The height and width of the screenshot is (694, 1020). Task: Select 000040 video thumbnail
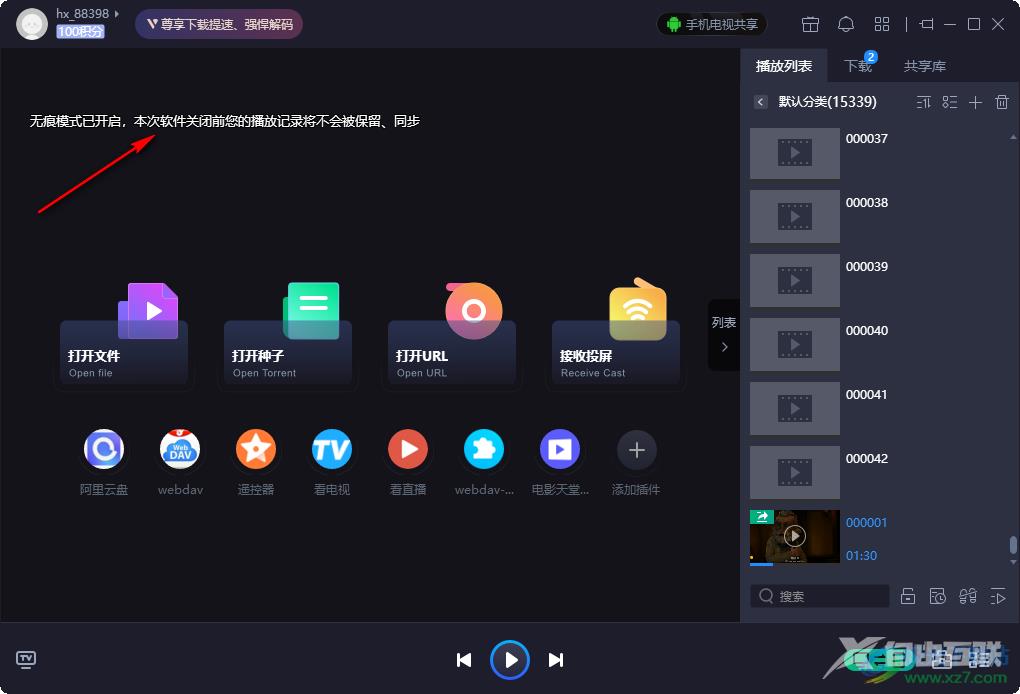pos(795,345)
